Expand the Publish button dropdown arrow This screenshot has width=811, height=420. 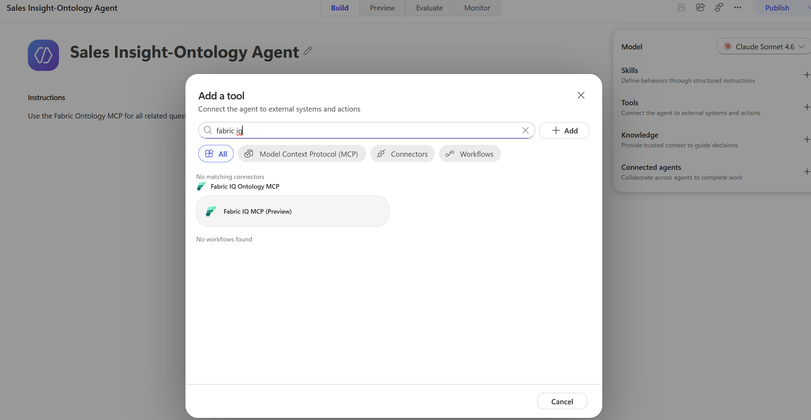tap(806, 8)
